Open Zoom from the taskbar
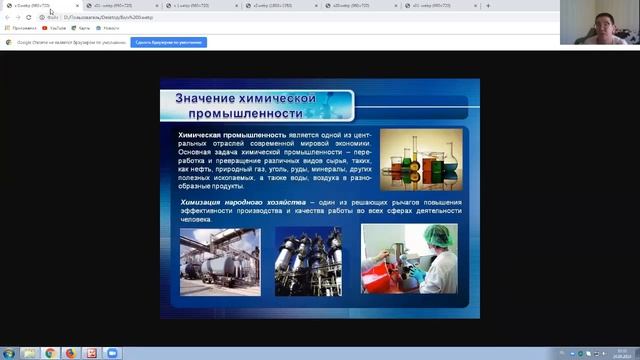This screenshot has width=640, height=360. (x=112, y=353)
